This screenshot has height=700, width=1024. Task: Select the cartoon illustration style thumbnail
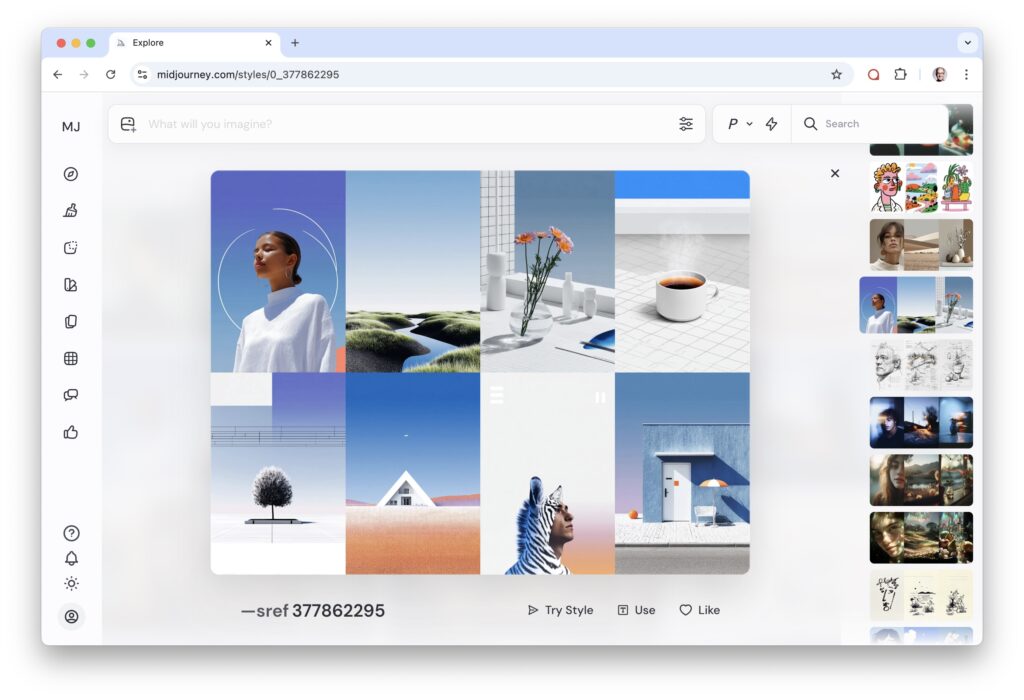coord(921,187)
